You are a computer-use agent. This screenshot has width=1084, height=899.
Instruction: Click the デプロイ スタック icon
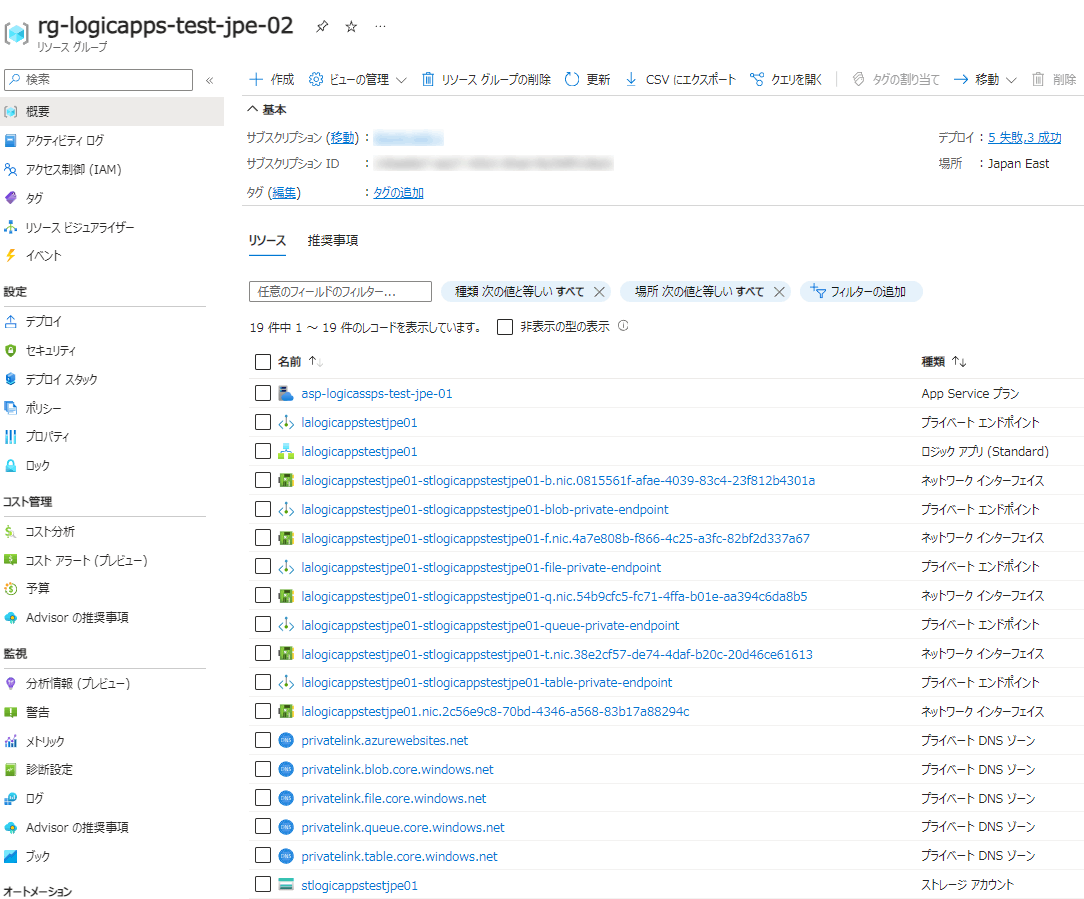tap(10, 379)
